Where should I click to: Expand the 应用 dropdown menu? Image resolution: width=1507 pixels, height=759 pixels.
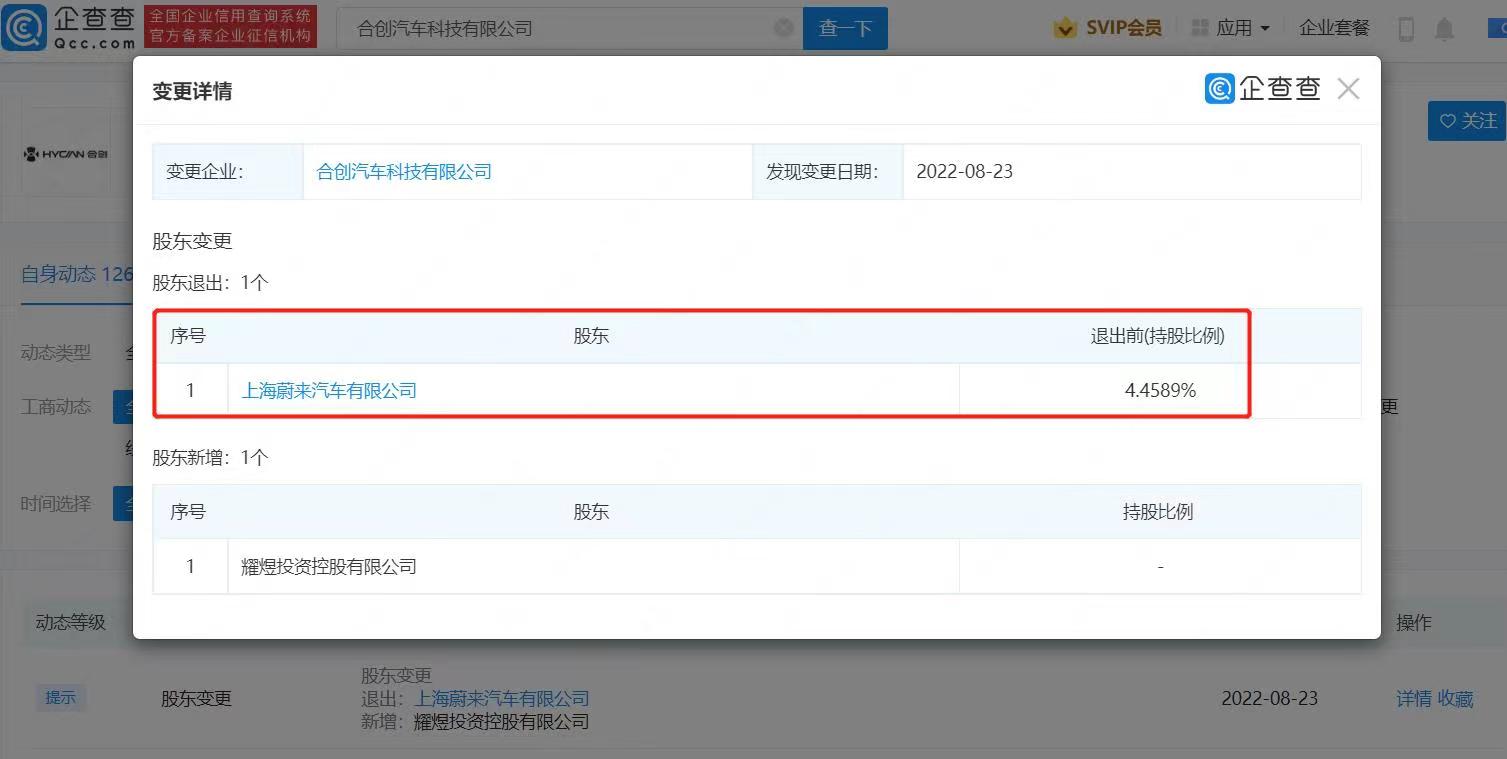coord(1239,27)
